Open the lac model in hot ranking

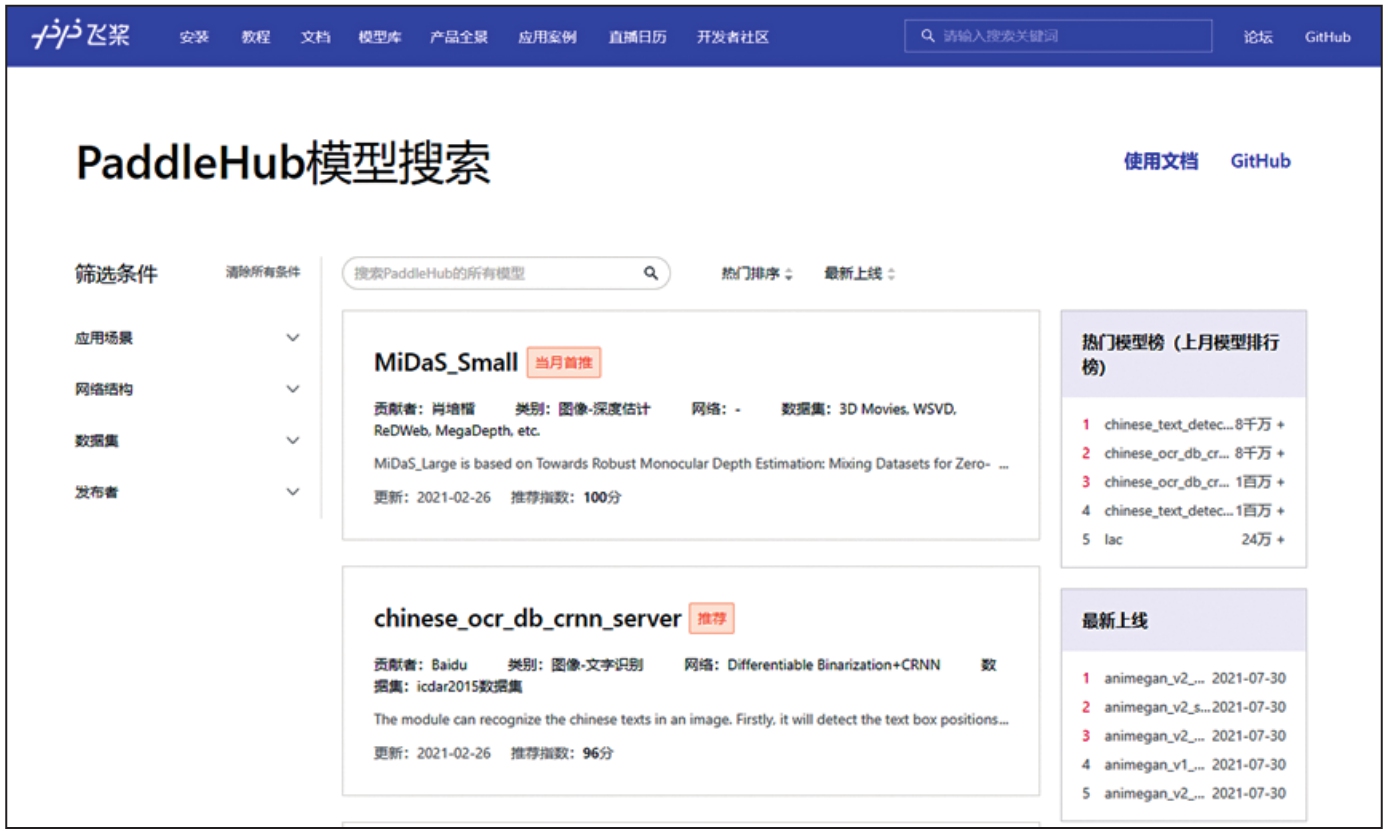tap(1184, 540)
